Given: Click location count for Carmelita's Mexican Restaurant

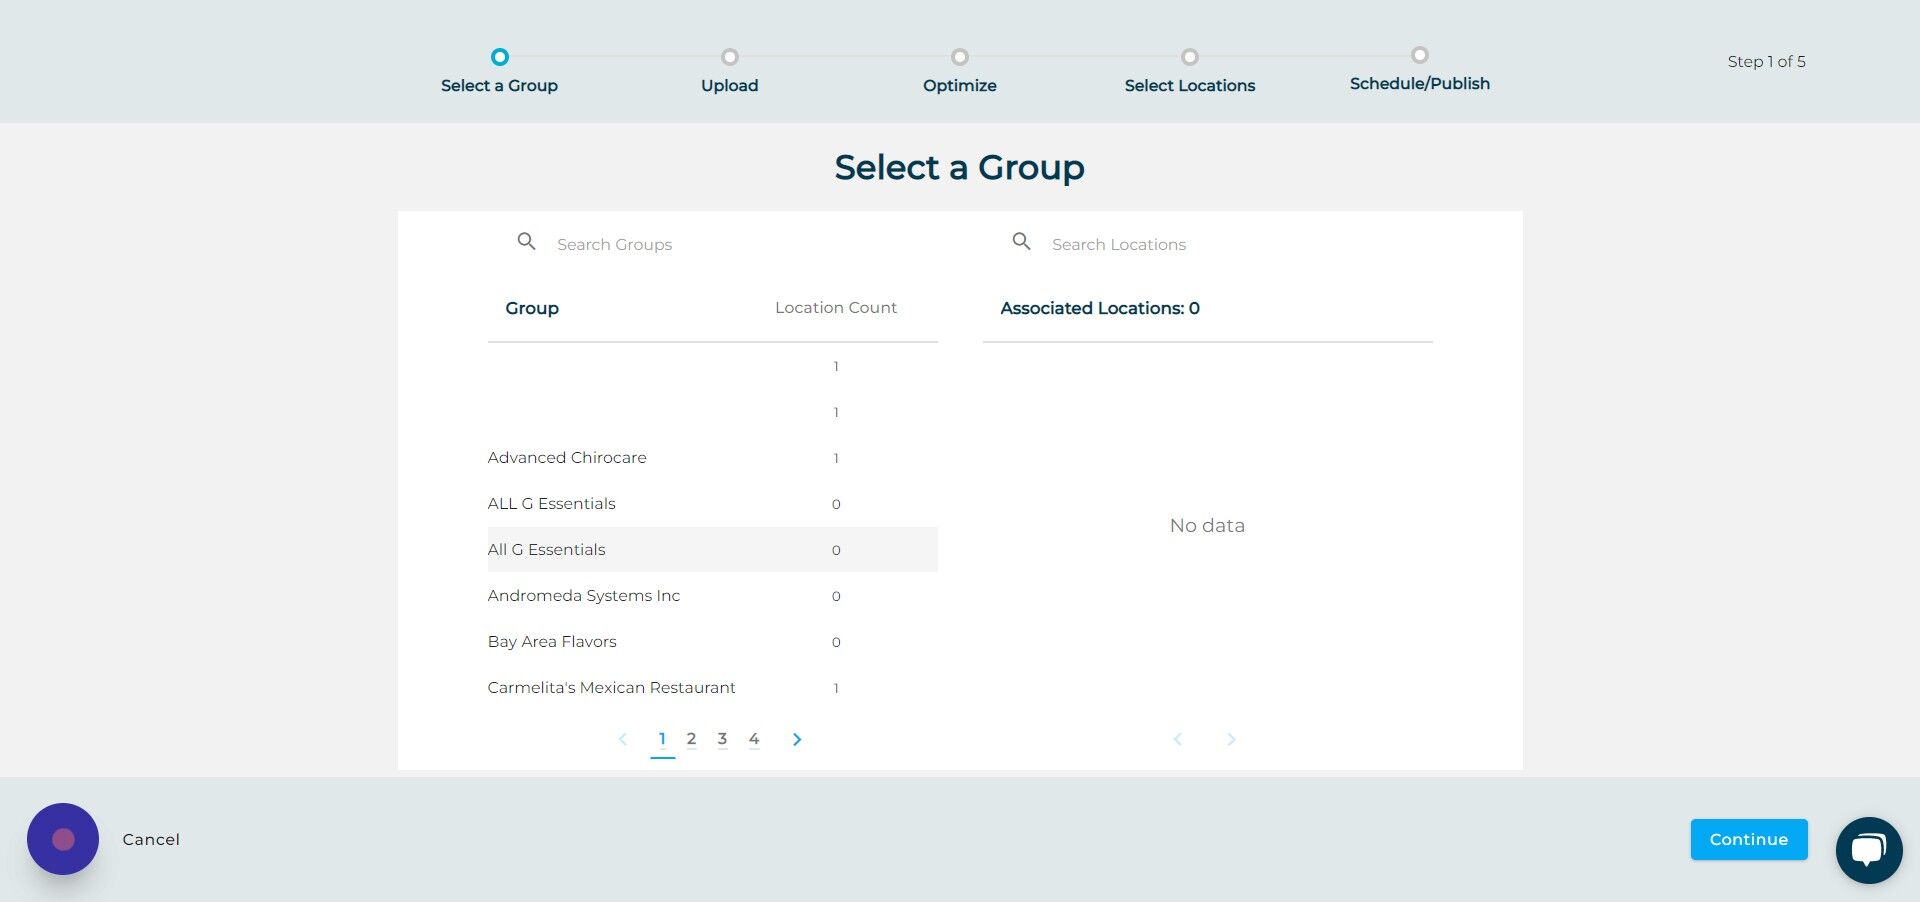Looking at the screenshot, I should tap(836, 688).
